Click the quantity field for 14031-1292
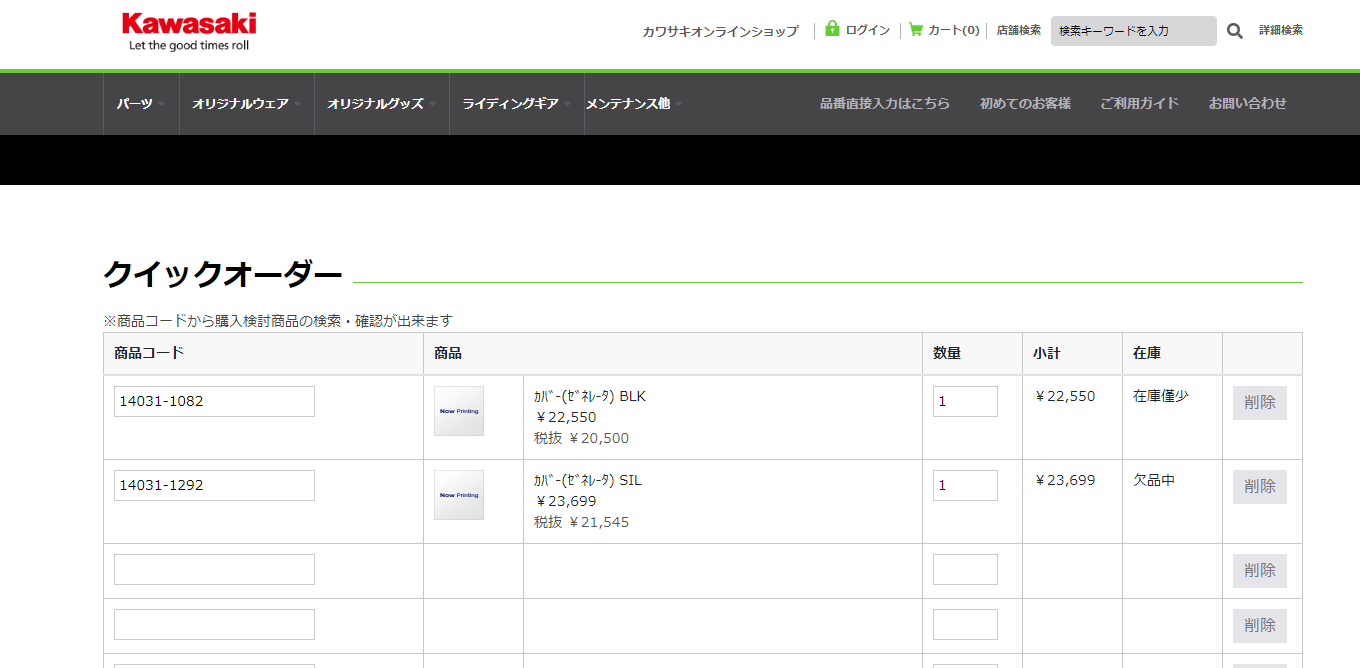1360x668 pixels. point(964,485)
